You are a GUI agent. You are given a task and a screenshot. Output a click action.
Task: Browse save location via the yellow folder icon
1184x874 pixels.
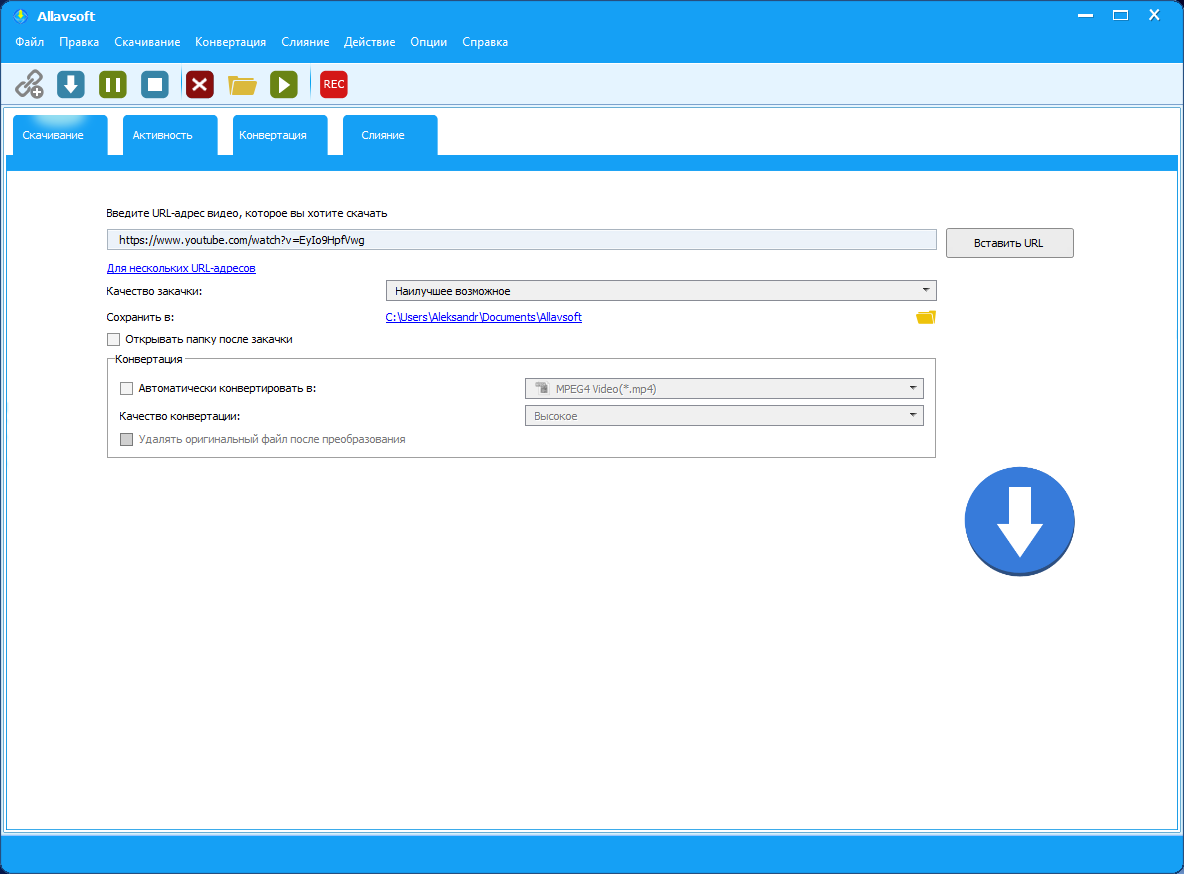tap(925, 317)
